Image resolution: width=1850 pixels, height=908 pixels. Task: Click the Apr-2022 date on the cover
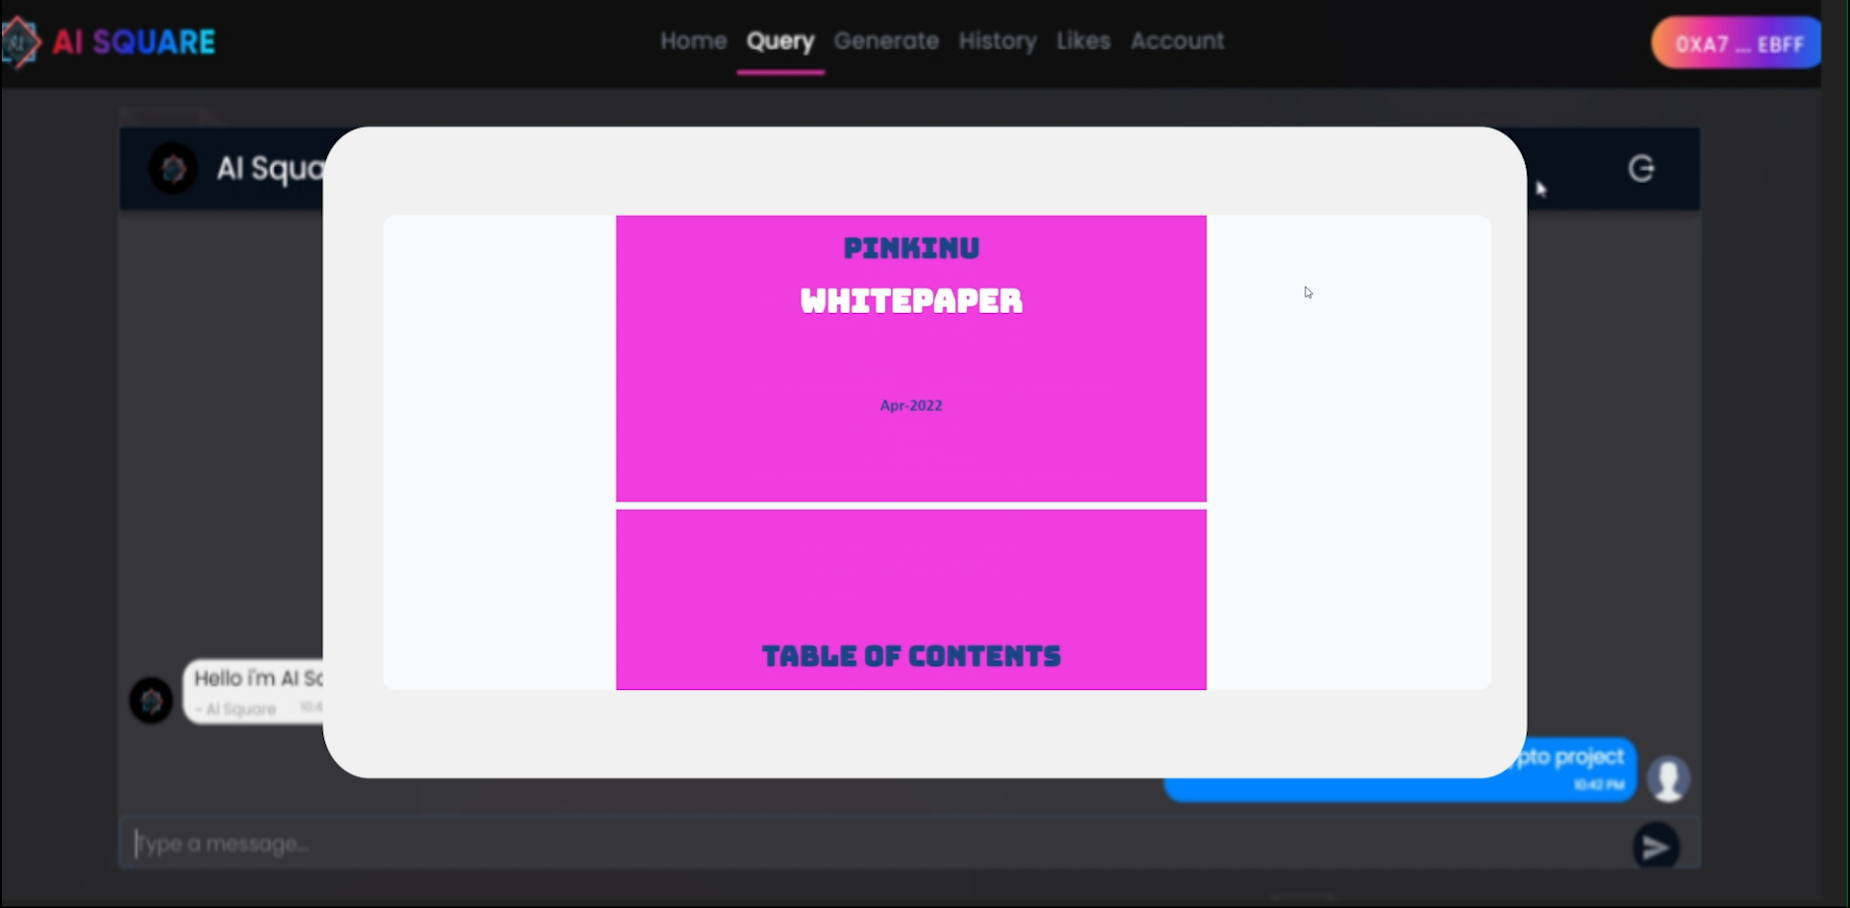(x=911, y=405)
